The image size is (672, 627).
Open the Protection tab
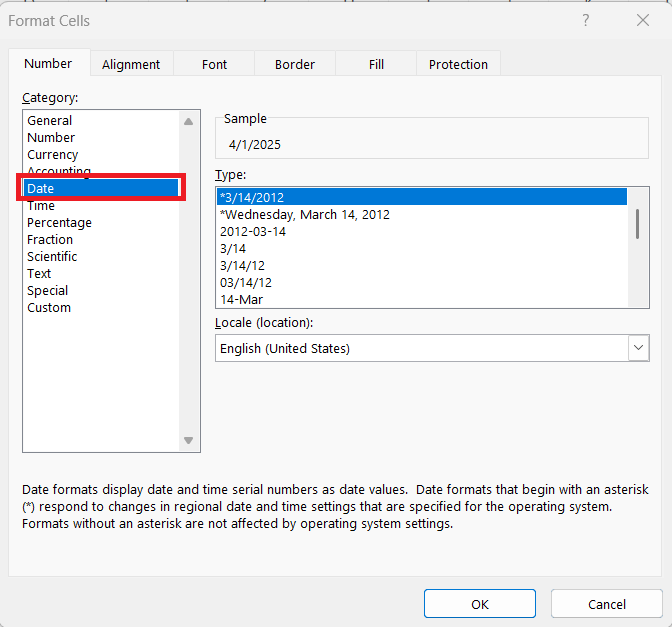(x=458, y=64)
